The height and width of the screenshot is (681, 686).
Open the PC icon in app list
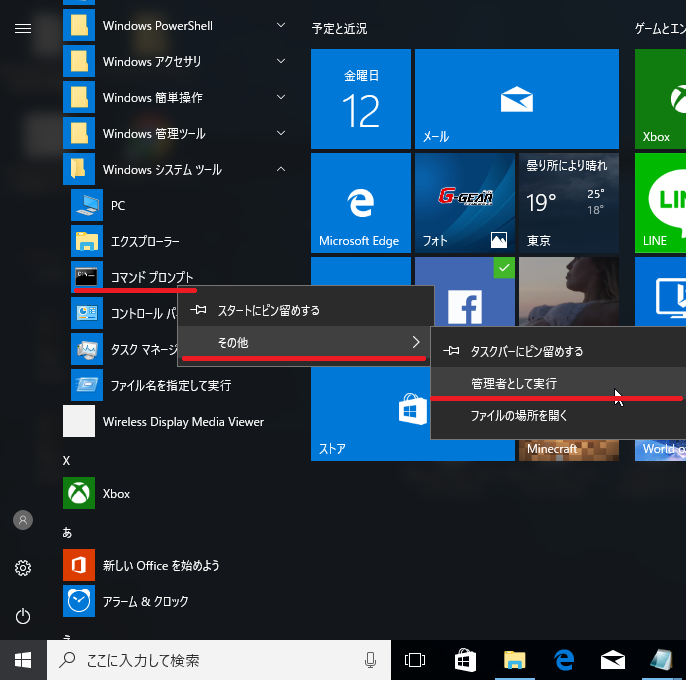87,205
